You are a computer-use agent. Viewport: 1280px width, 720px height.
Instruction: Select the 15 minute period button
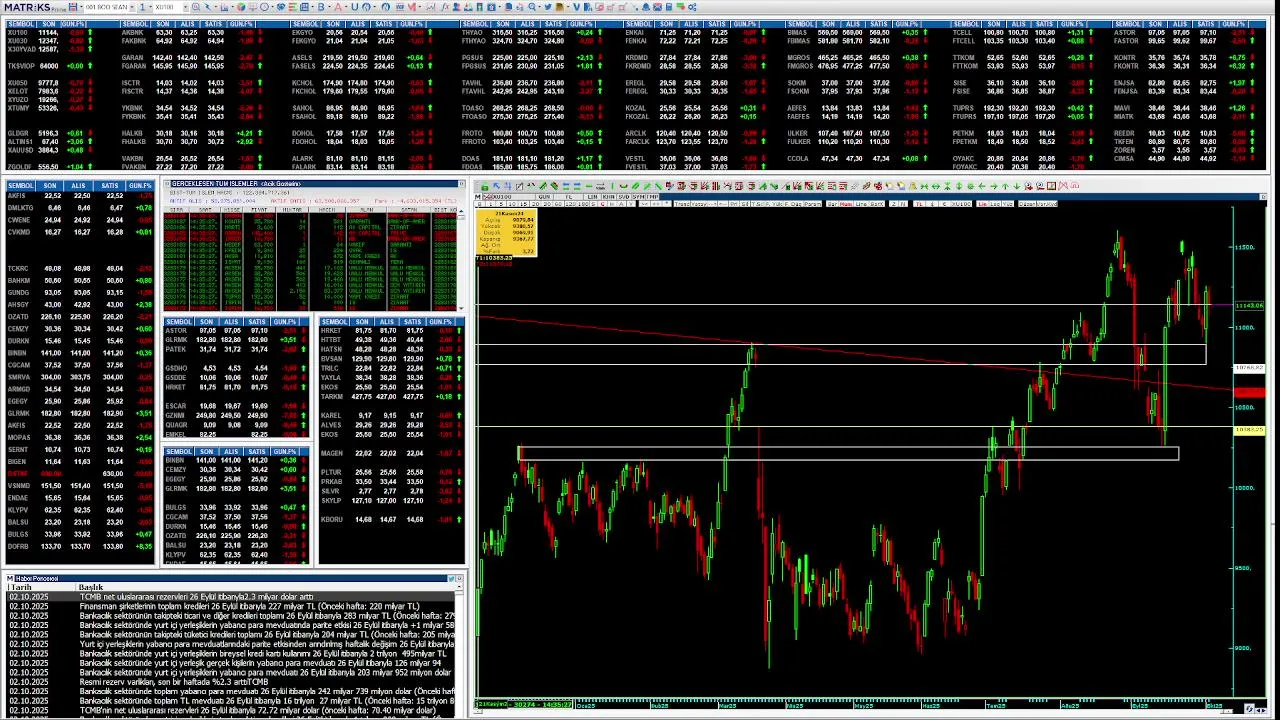coord(526,204)
